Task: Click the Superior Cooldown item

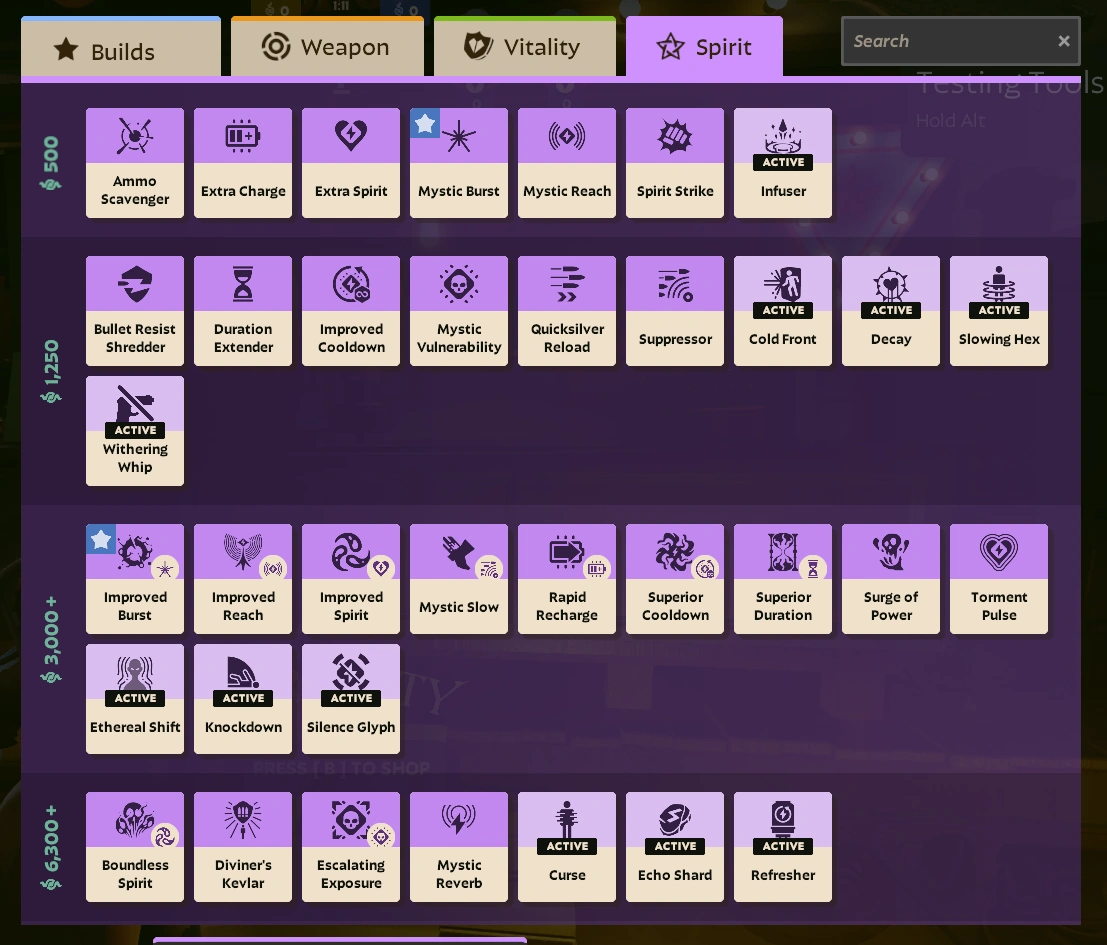Action: pyautogui.click(x=675, y=579)
